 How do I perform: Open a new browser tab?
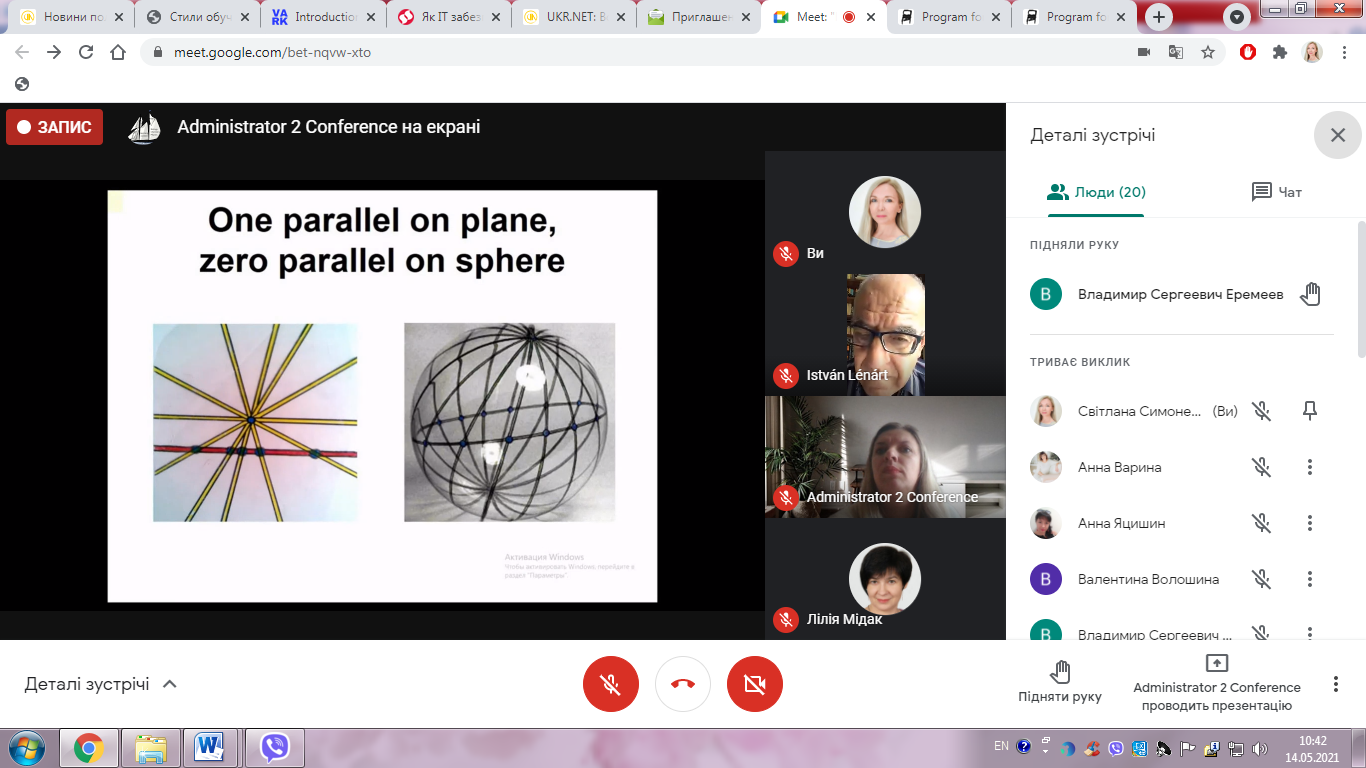[1159, 17]
